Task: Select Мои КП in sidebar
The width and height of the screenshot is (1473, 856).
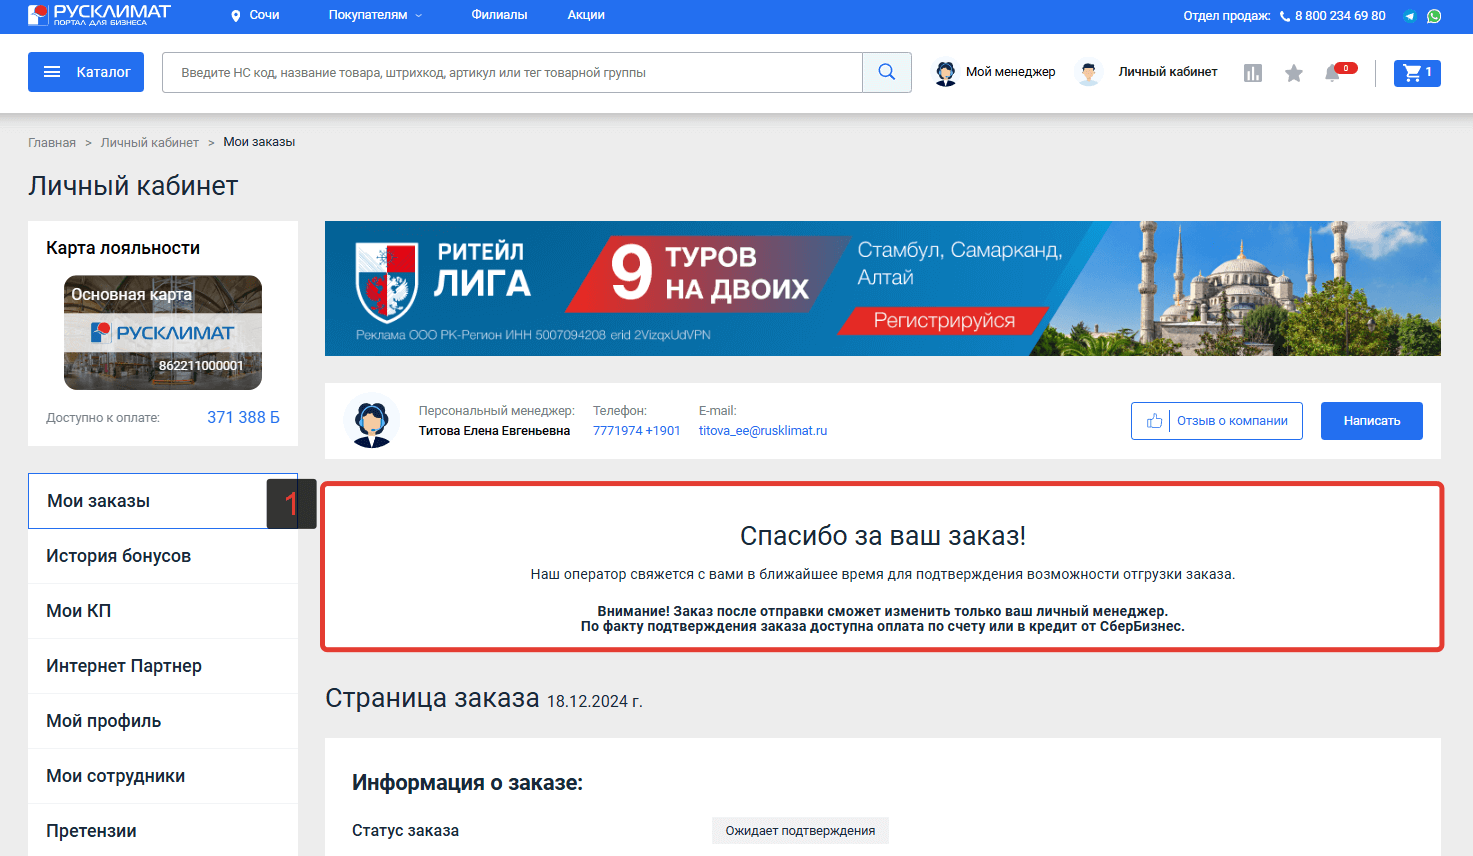Action: 163,611
